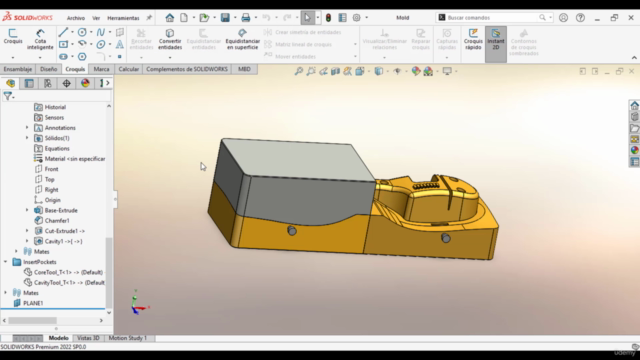Open the Open-file dropdown arrow

(214, 18)
